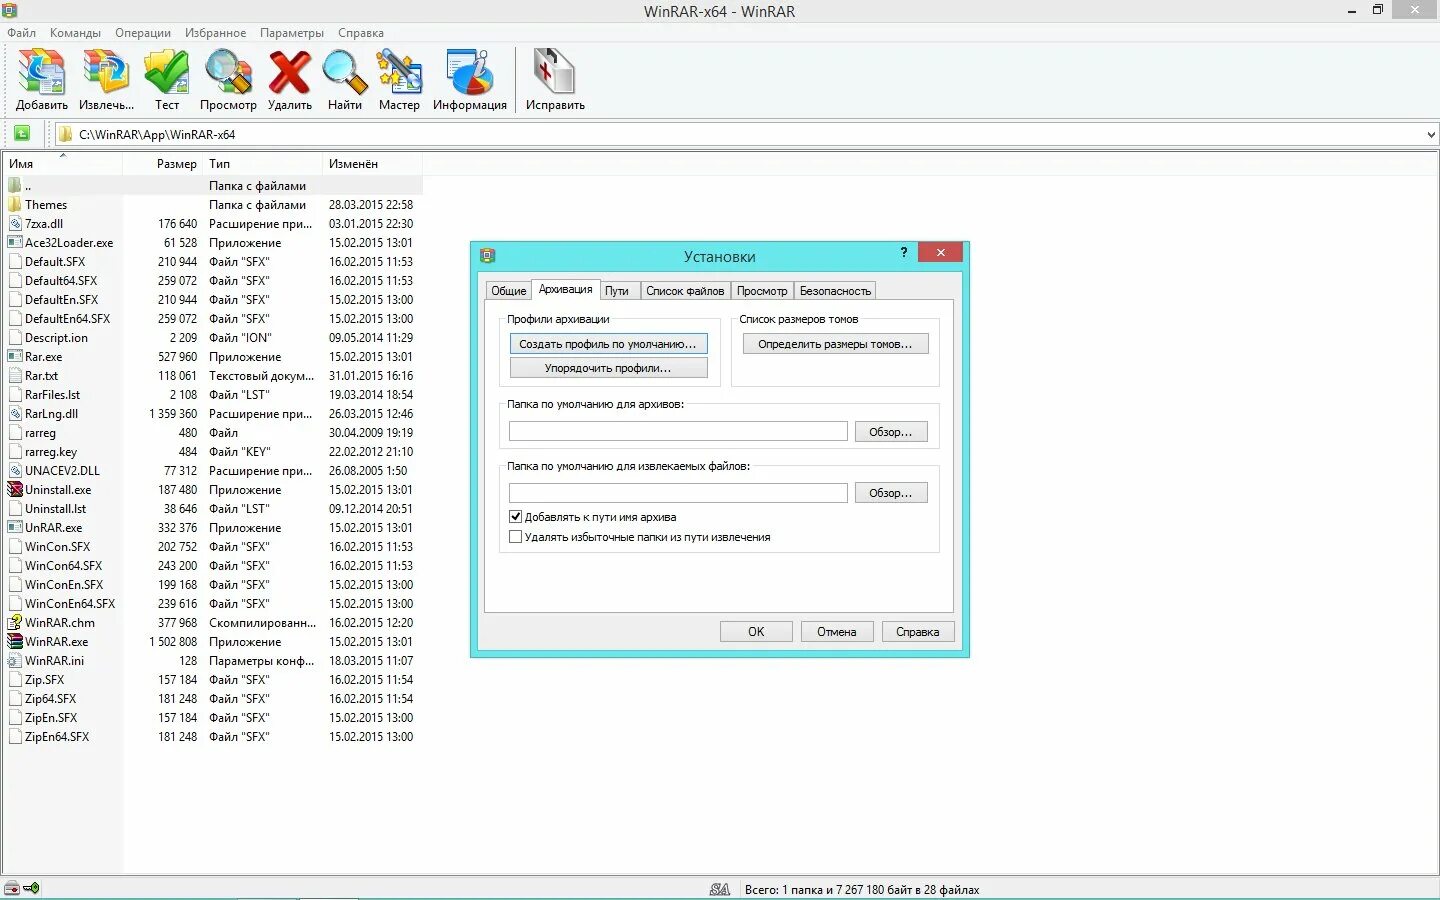Switch to the Просмотр tab in dialog
Viewport: 1440px width, 900px height.
coord(762,291)
